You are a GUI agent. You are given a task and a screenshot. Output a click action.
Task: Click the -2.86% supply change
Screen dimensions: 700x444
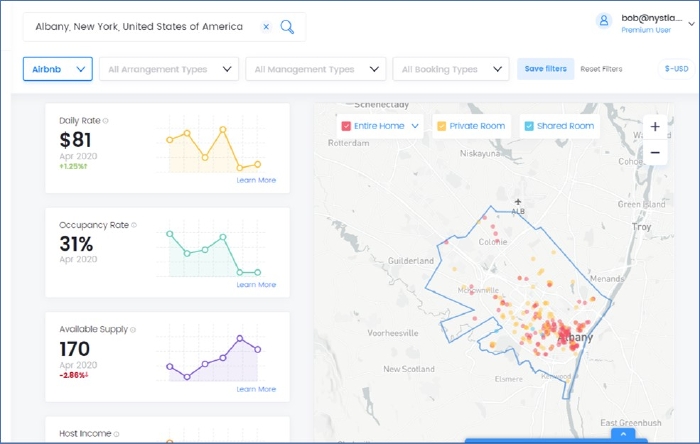tap(74, 375)
